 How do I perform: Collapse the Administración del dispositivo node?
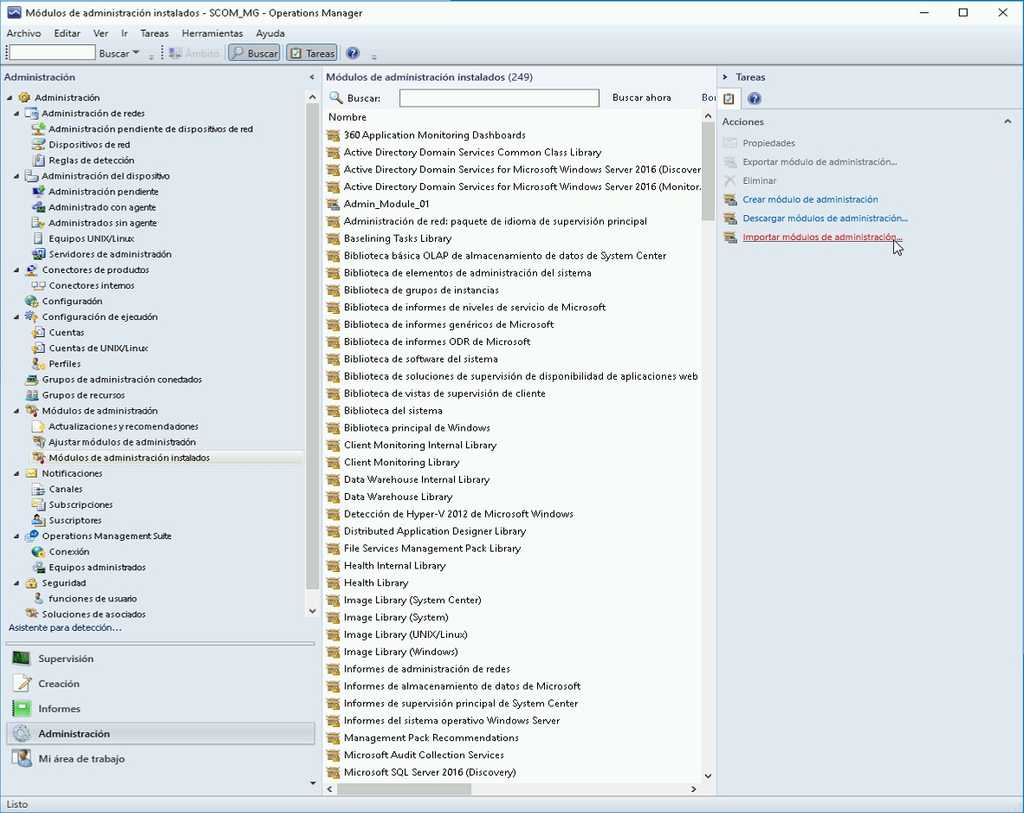(17, 176)
